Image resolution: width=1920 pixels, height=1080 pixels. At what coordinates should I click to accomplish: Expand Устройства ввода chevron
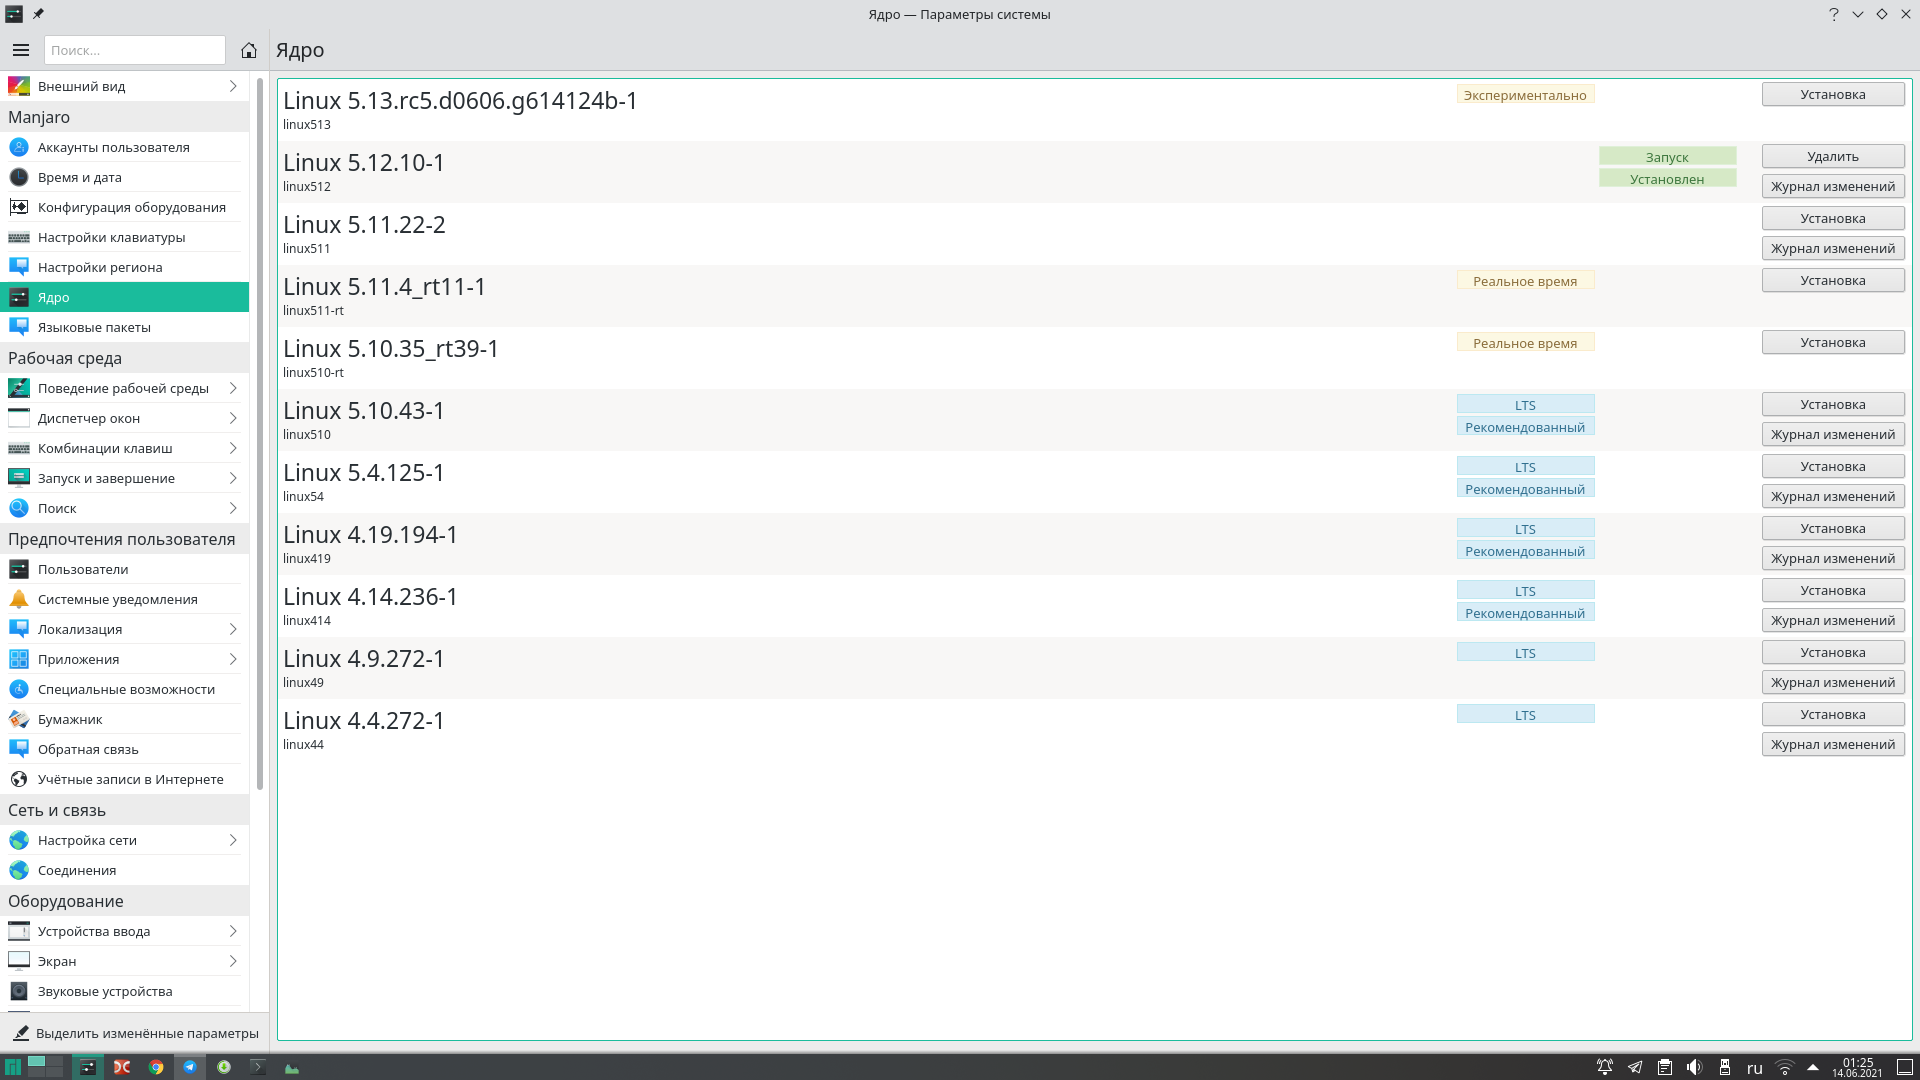coord(233,931)
